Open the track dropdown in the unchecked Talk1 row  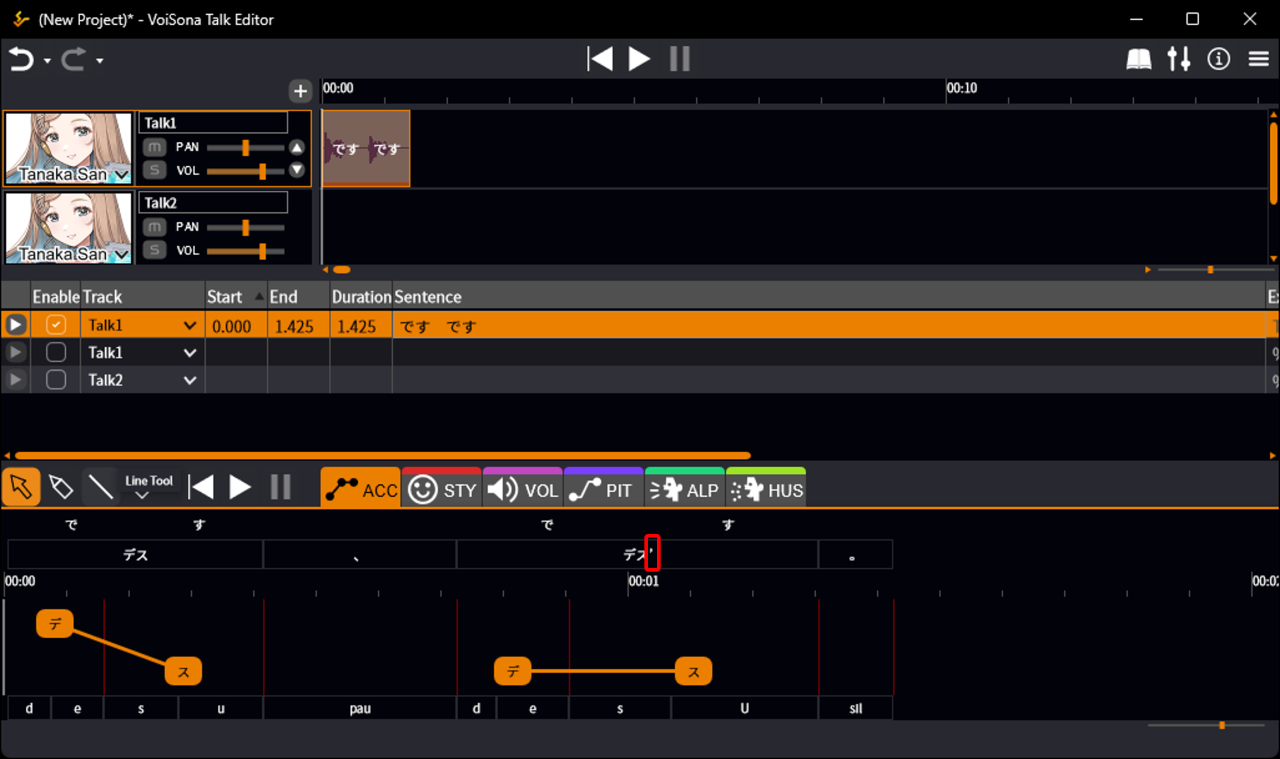[190, 352]
